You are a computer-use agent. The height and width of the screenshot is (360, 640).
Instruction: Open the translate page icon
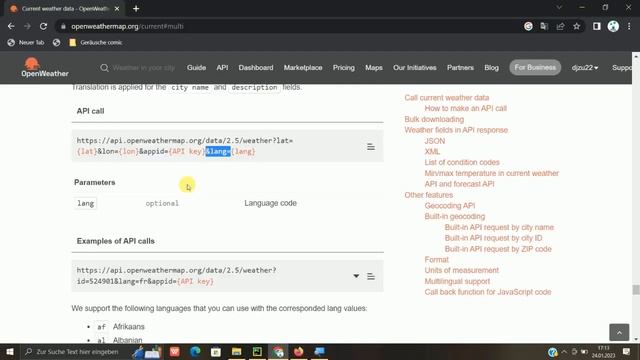click(544, 26)
